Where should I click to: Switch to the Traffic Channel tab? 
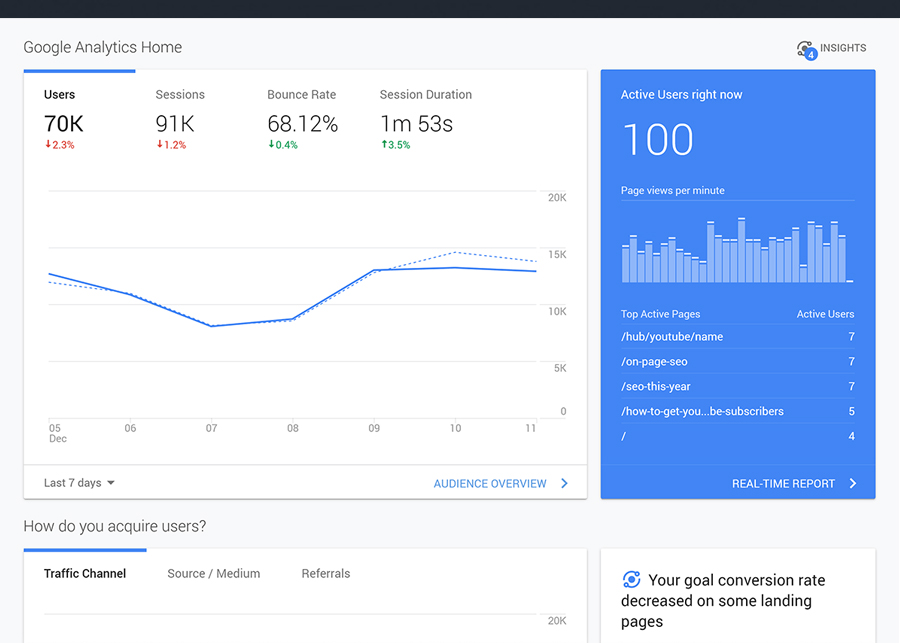coord(85,574)
